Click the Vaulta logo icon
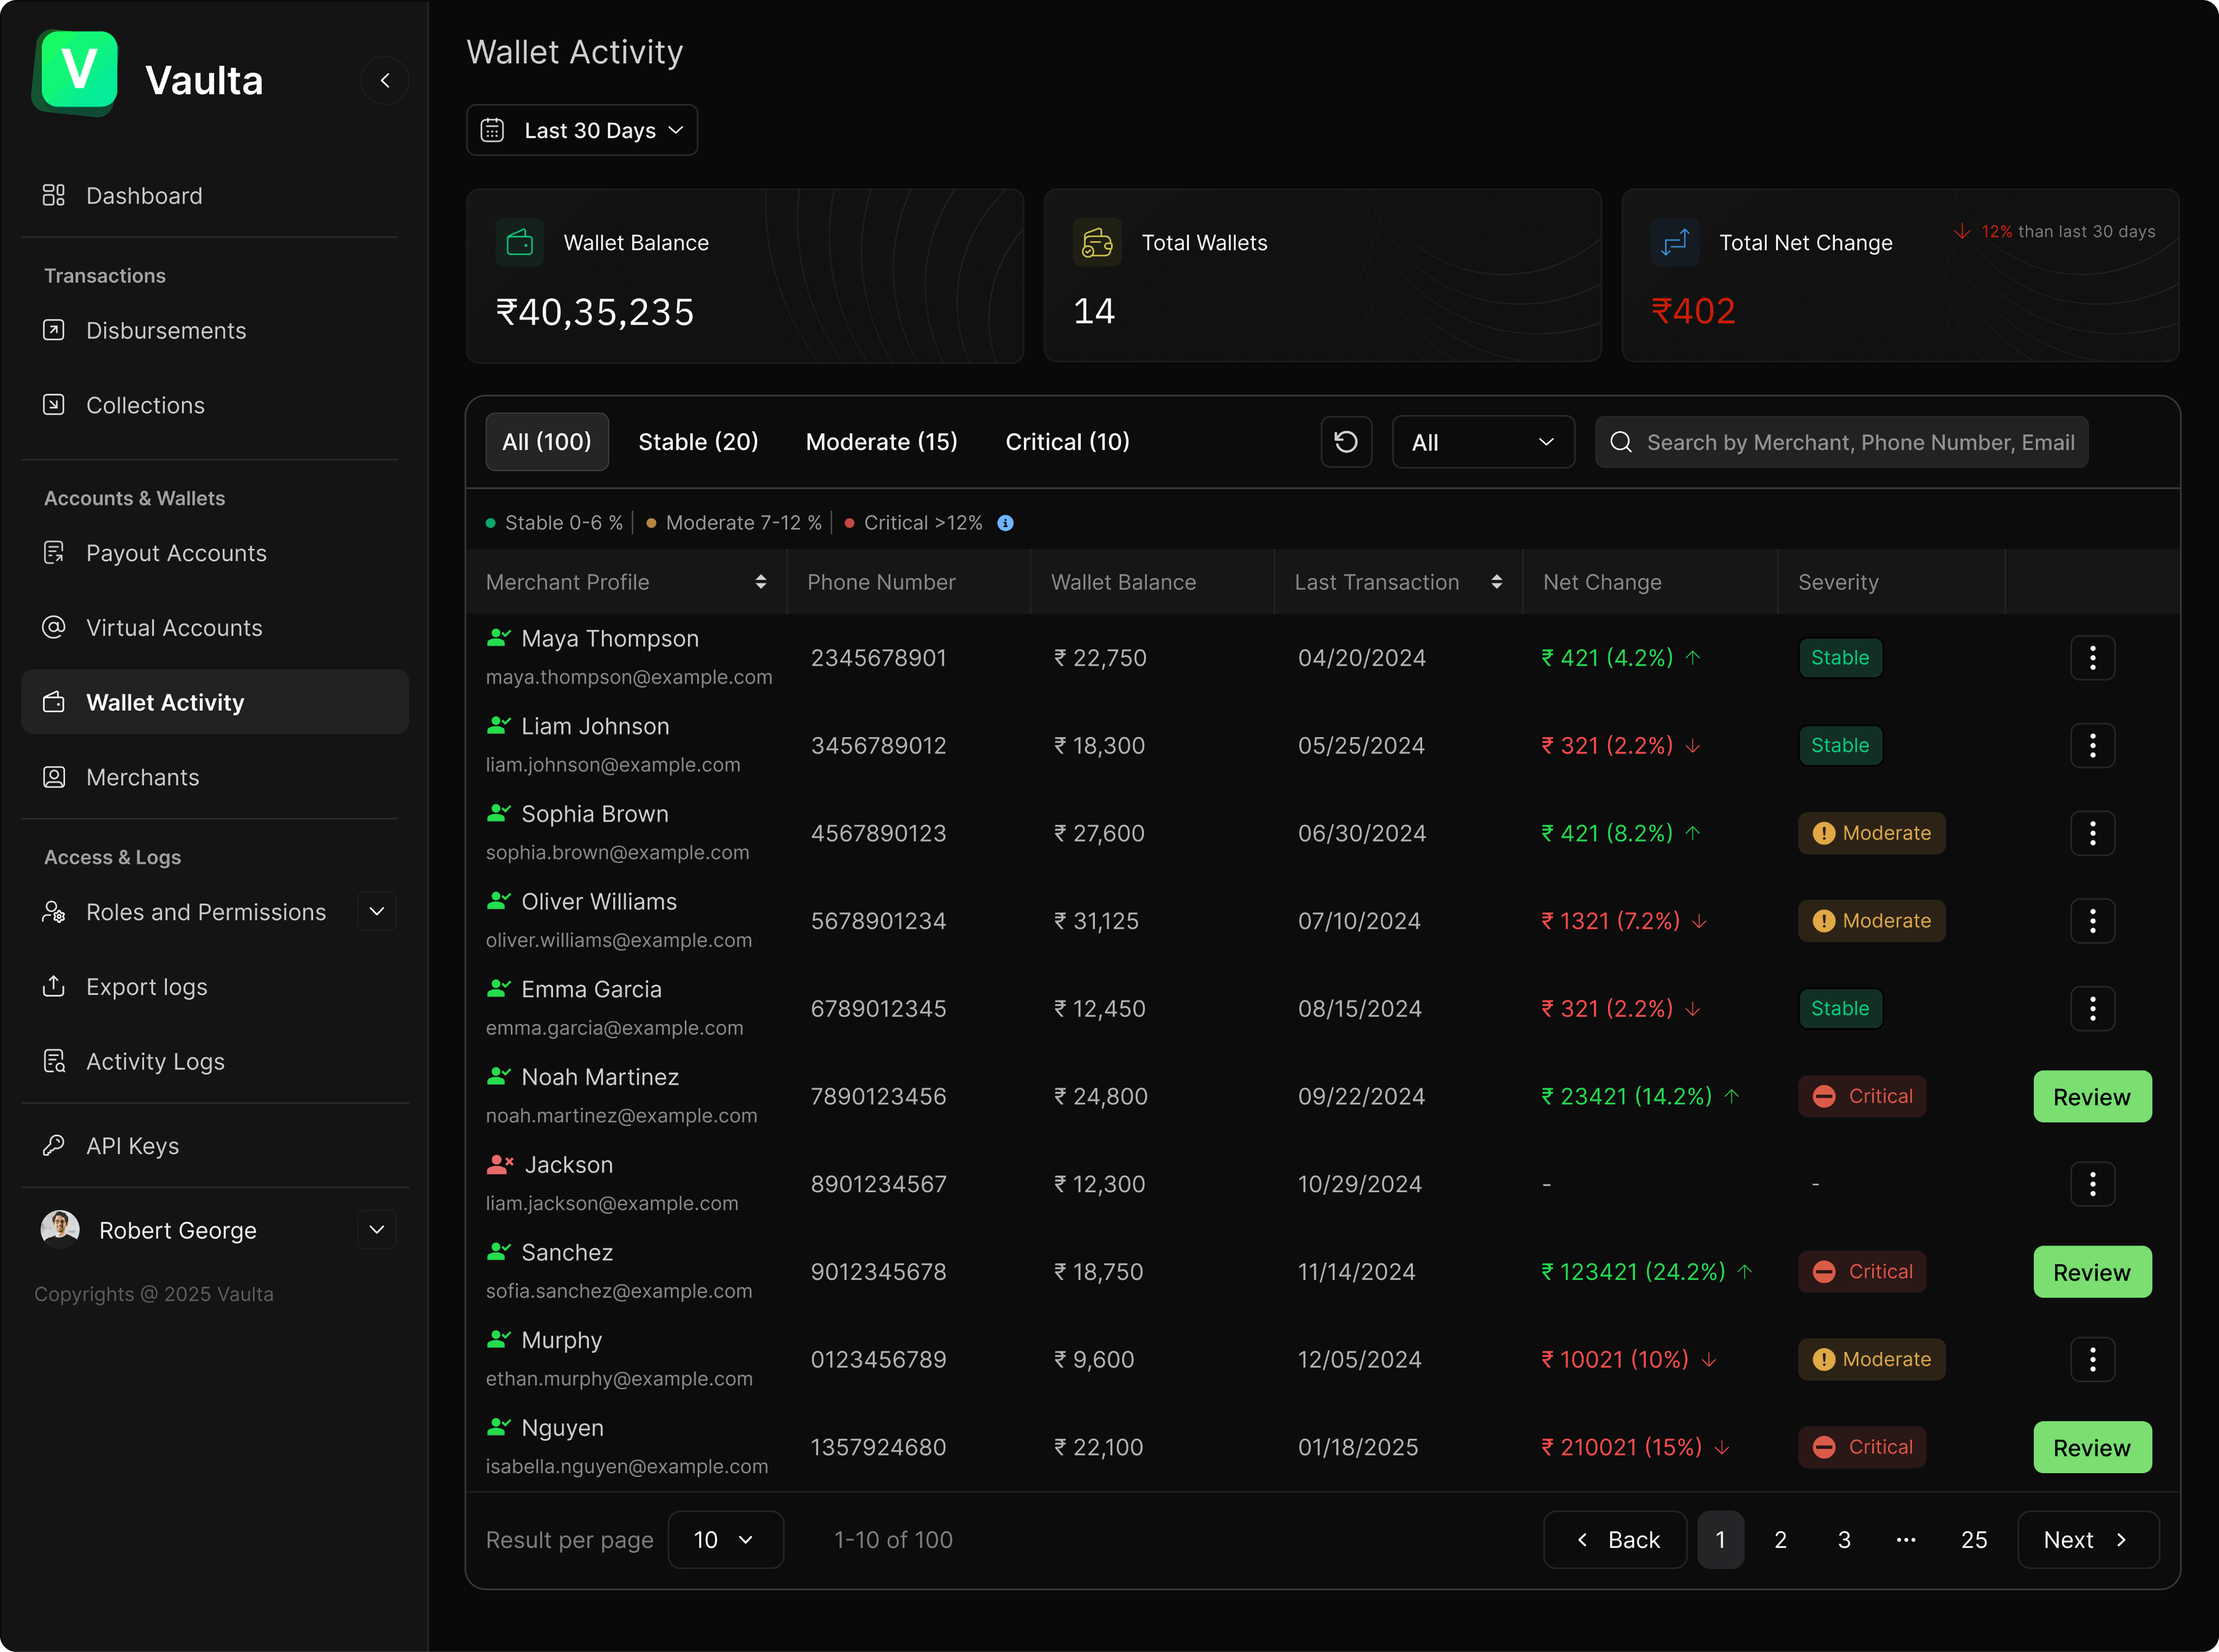 point(78,71)
